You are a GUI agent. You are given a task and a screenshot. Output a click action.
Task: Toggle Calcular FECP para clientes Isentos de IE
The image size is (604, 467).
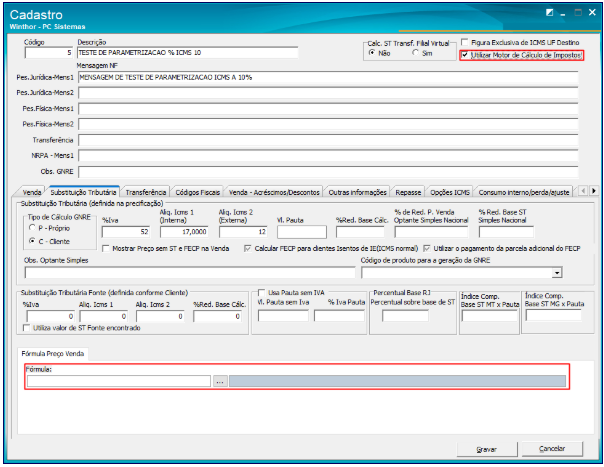[248, 249]
